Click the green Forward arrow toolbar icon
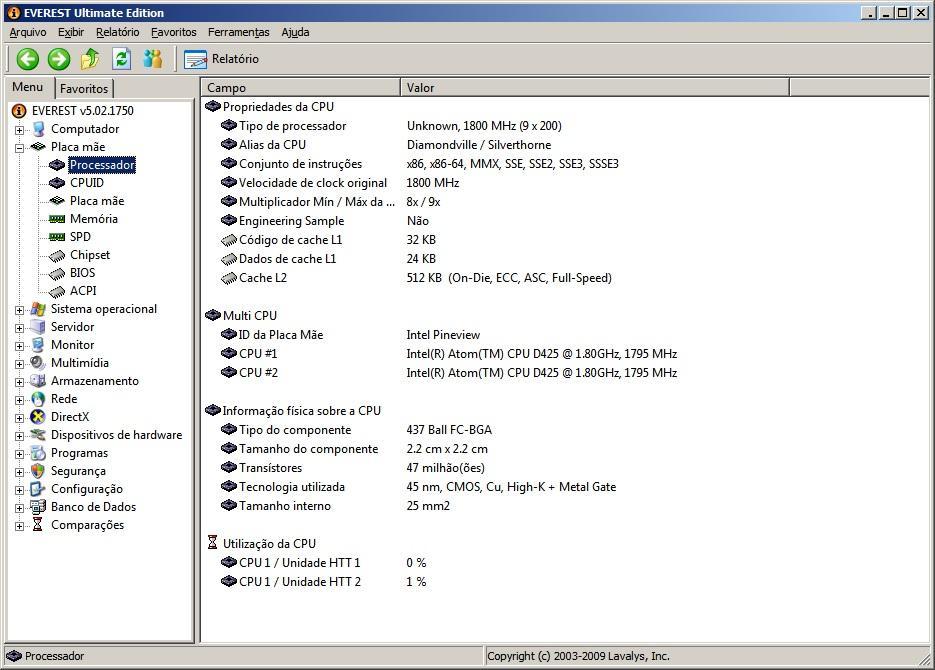The image size is (935, 670). [x=58, y=59]
